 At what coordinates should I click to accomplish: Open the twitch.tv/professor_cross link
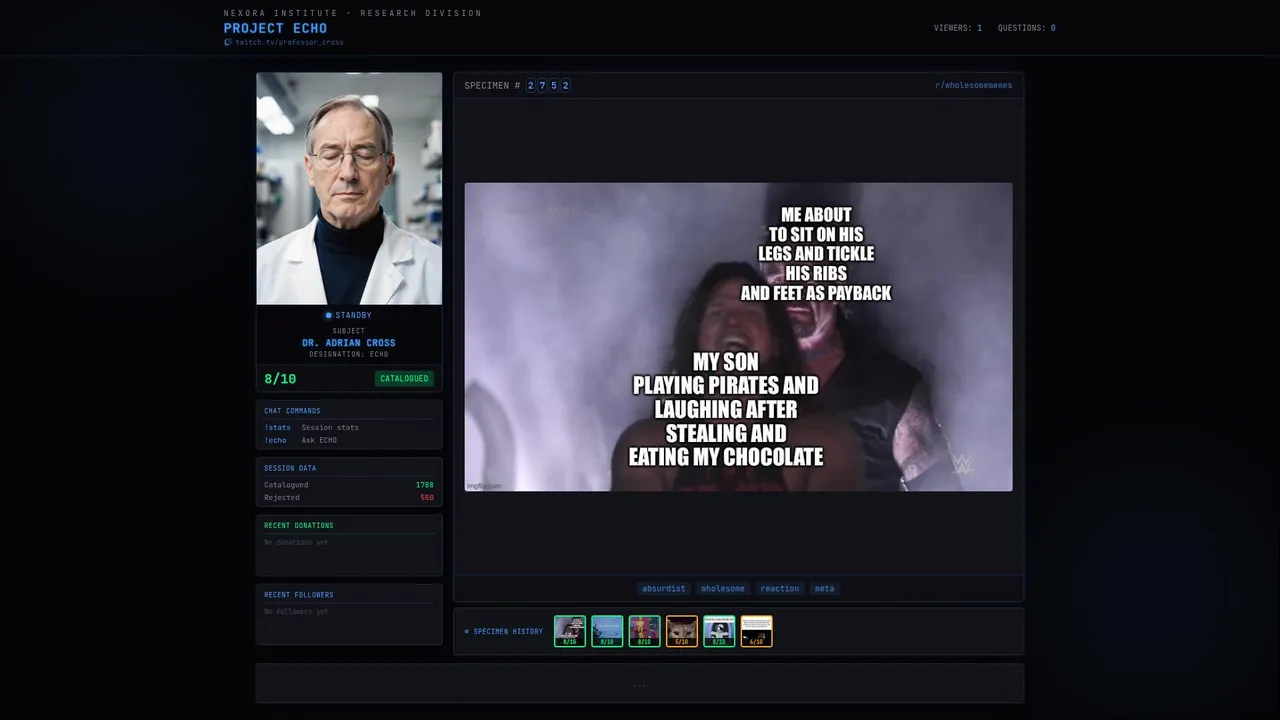[x=289, y=42]
